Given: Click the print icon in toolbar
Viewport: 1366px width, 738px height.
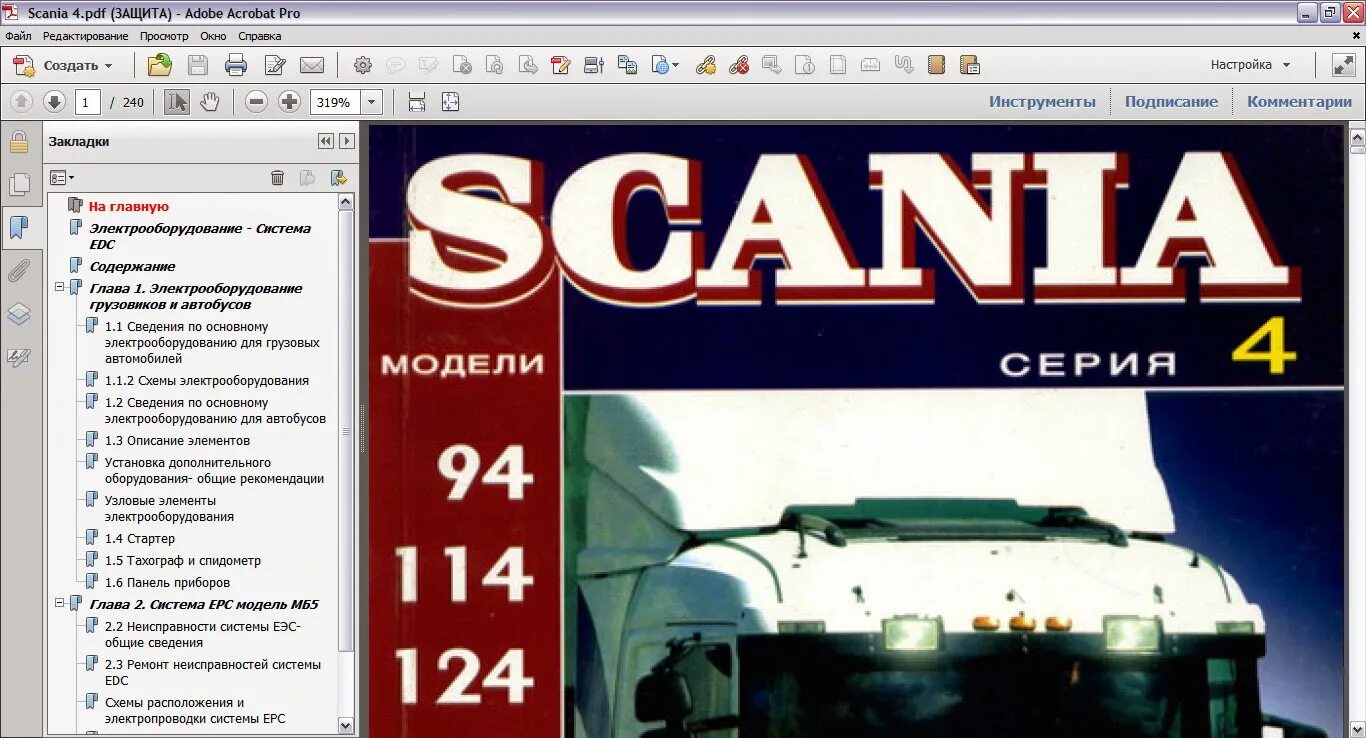Looking at the screenshot, I should pyautogui.click(x=236, y=65).
